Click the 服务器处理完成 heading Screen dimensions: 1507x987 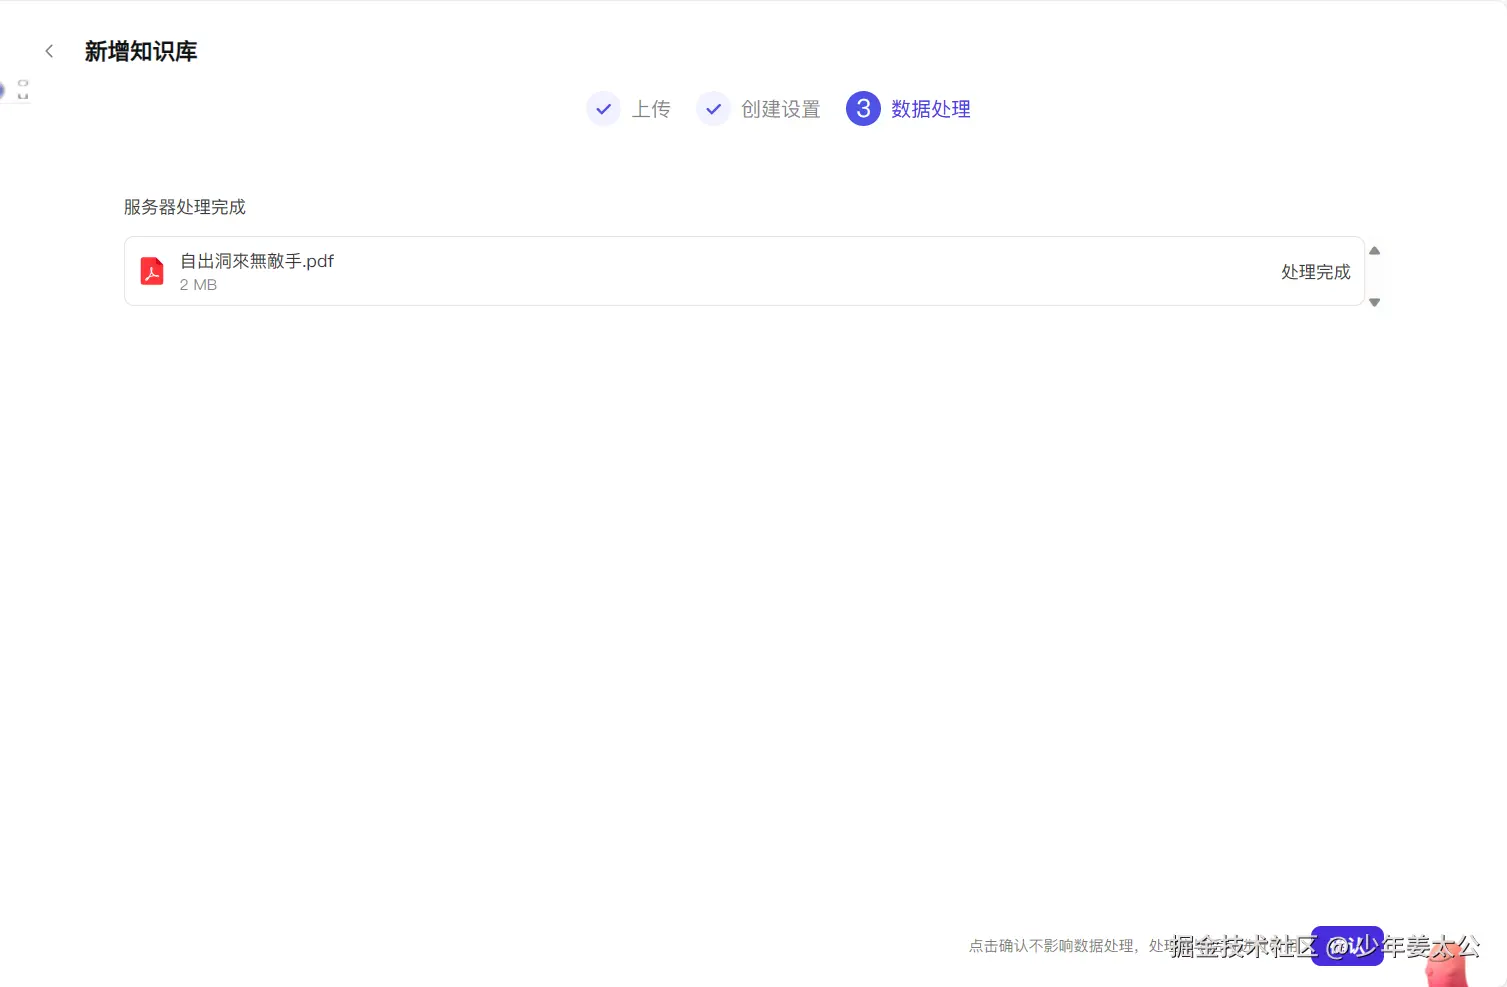[184, 207]
